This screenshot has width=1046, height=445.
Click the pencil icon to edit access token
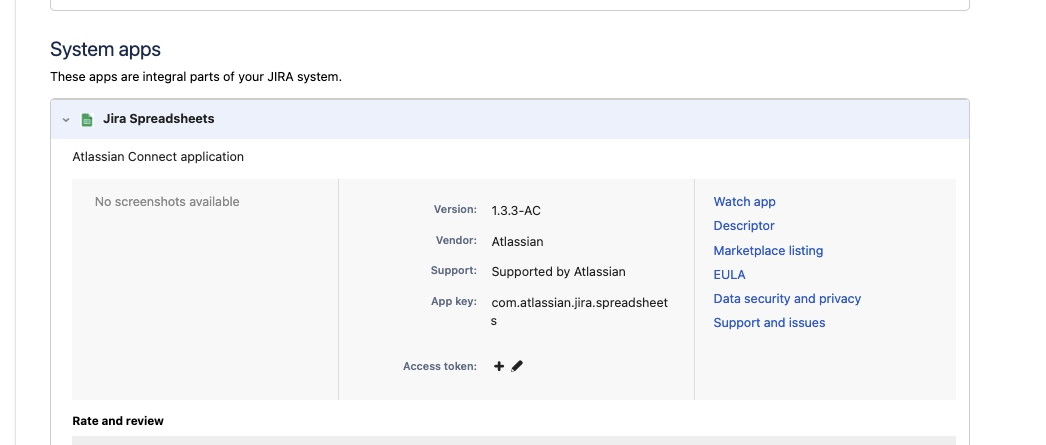coord(517,366)
